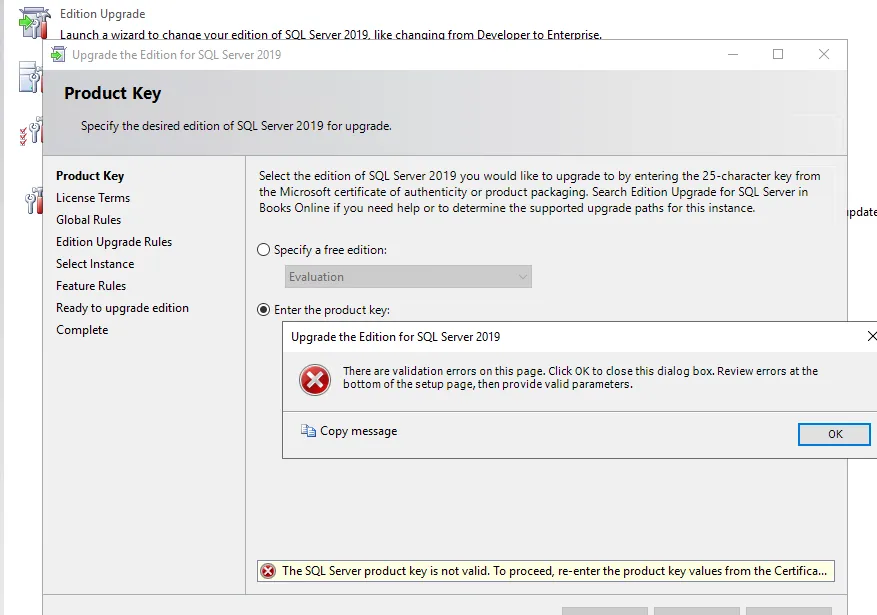Click the Edition Upgrade icon at top left
Viewport: 877px width, 615px height.
(x=33, y=20)
